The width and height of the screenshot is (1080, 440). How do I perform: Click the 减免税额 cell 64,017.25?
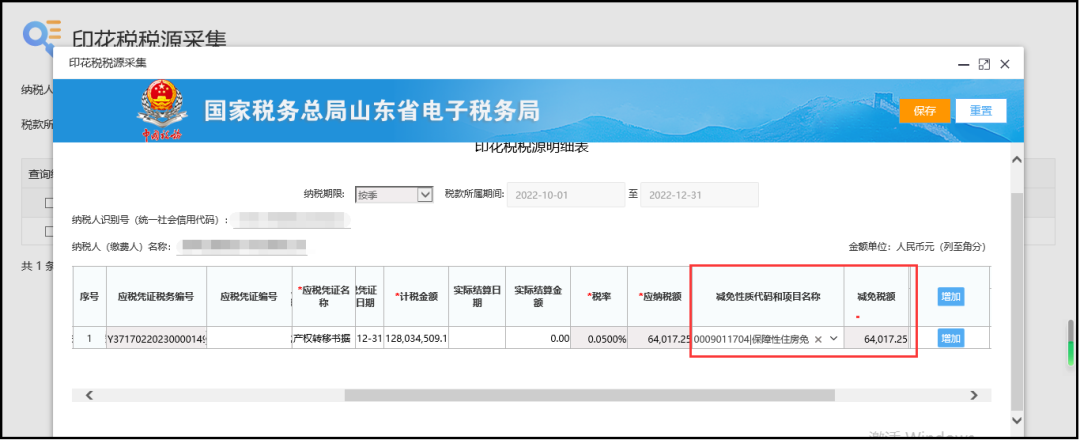(x=876, y=338)
